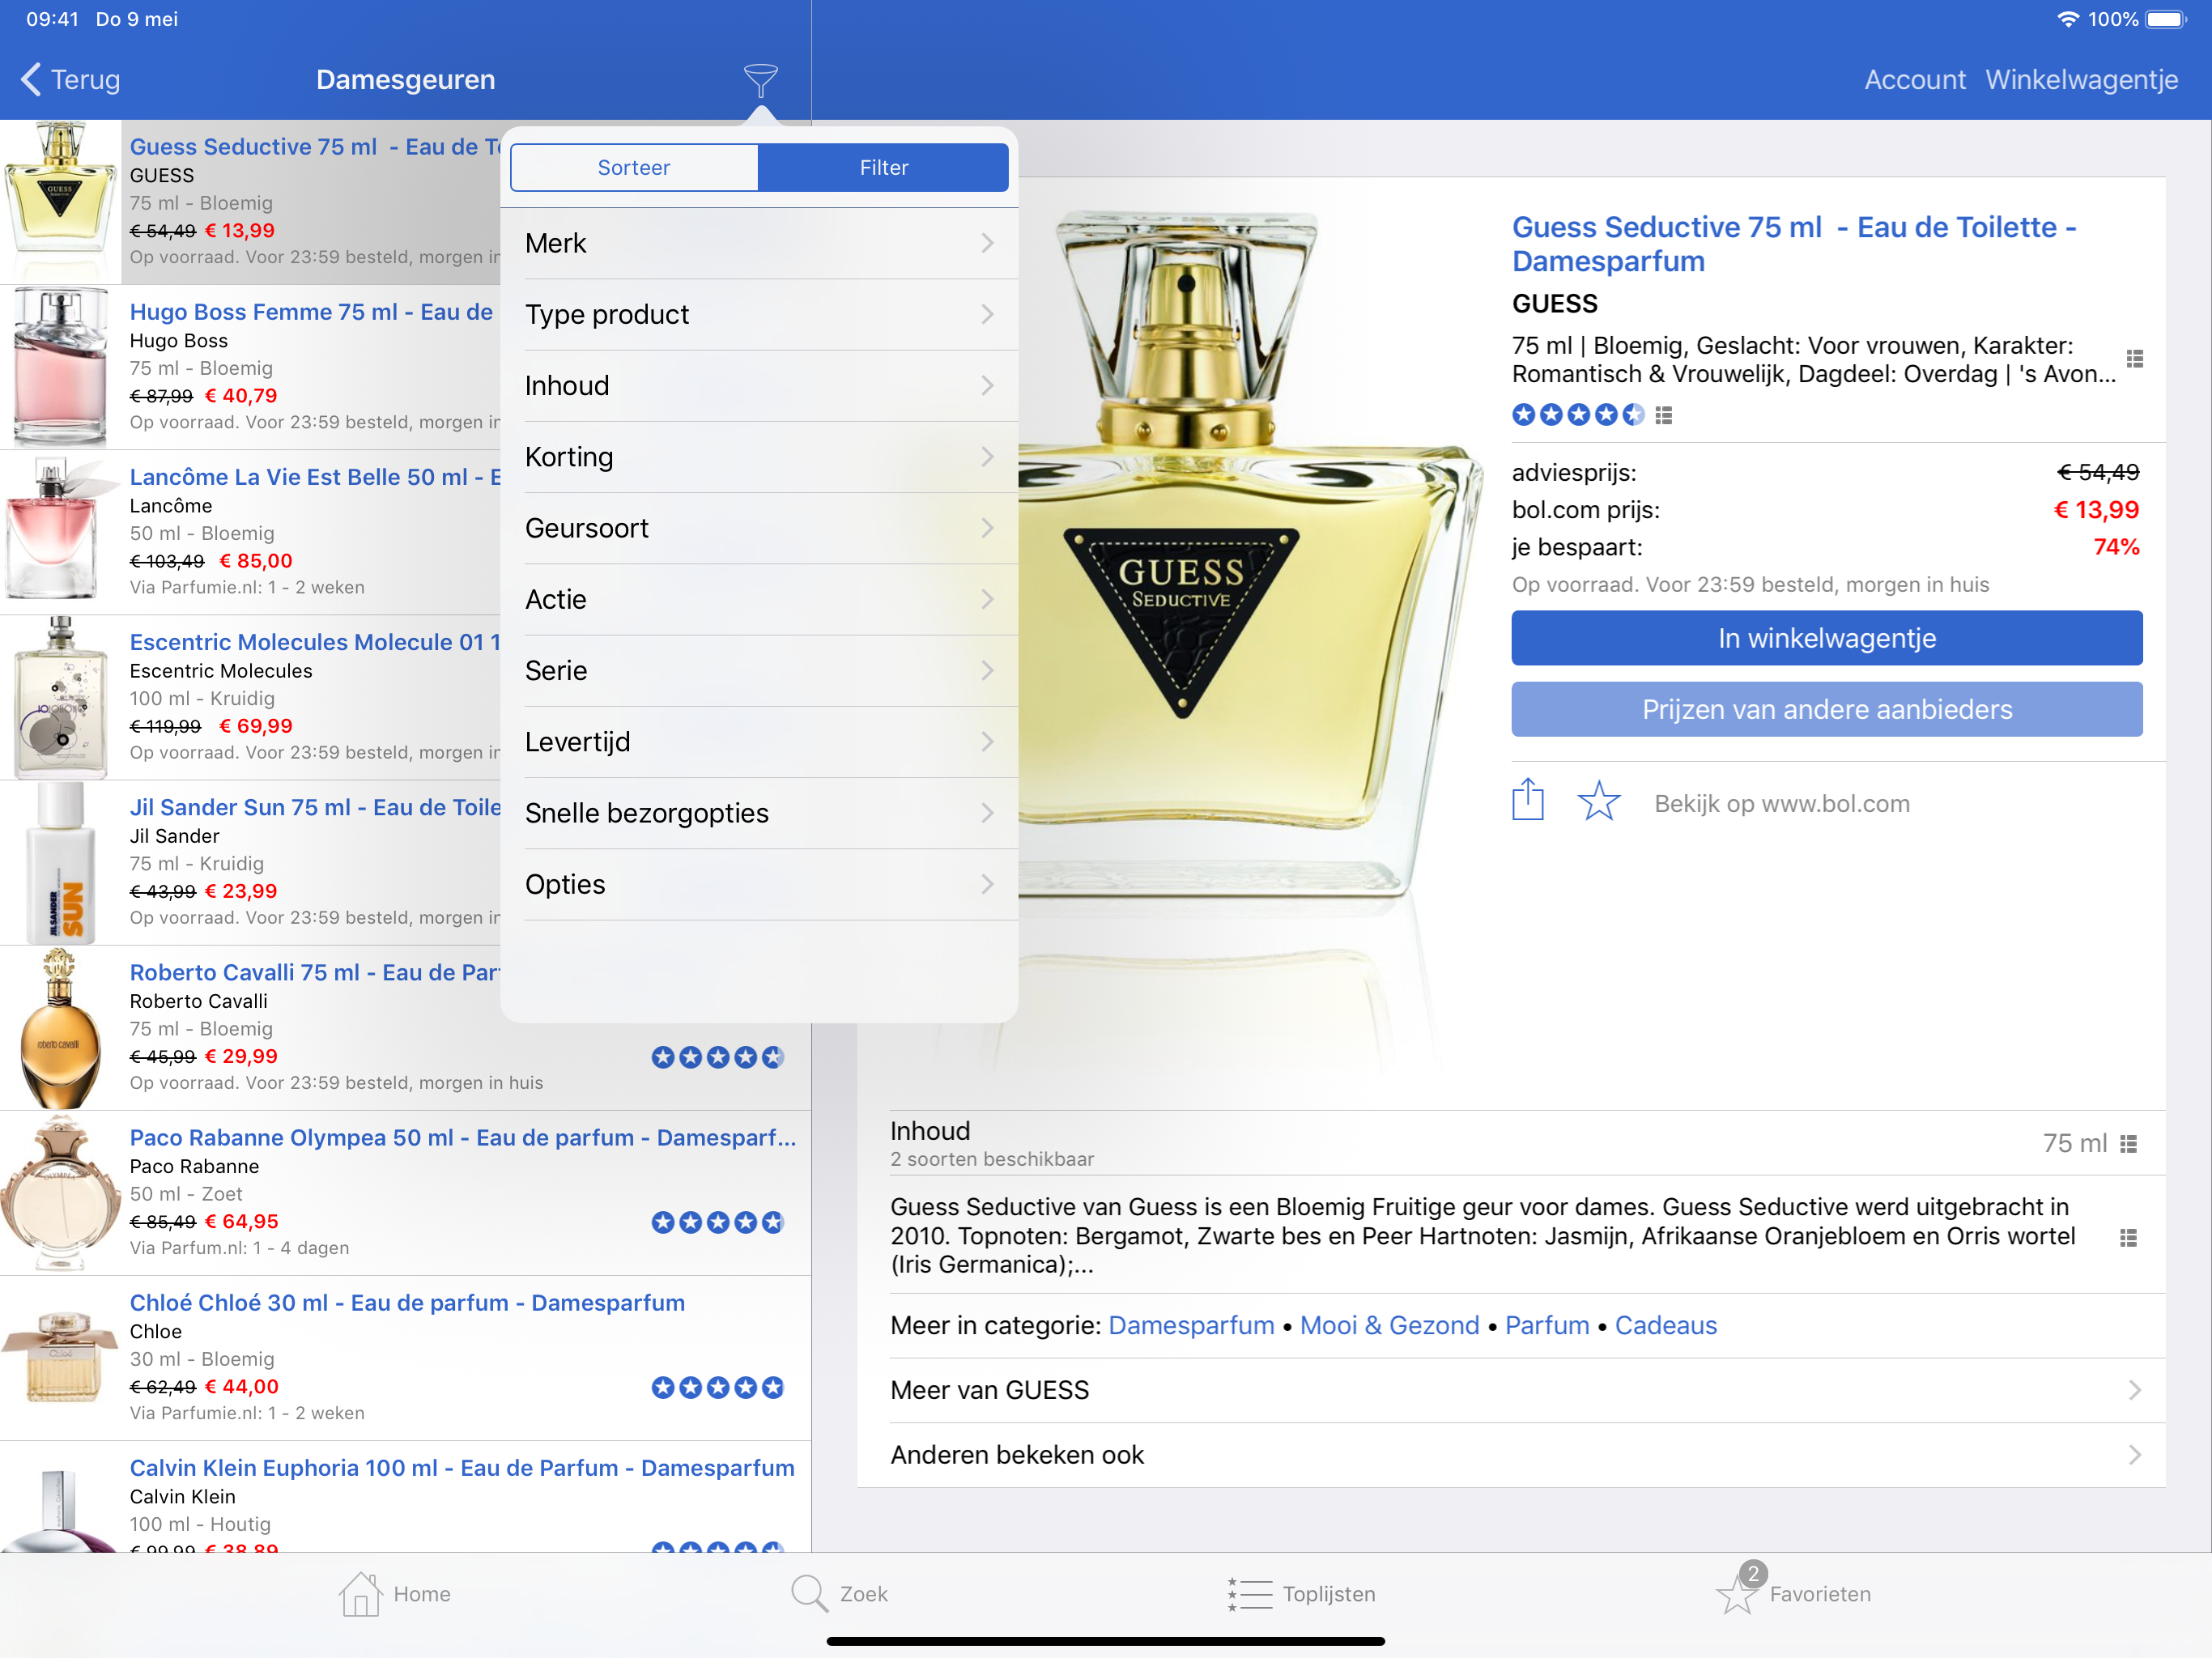This screenshot has height=1658, width=2212.
Task: Open the Cadeaus category link
Action: click(1665, 1325)
